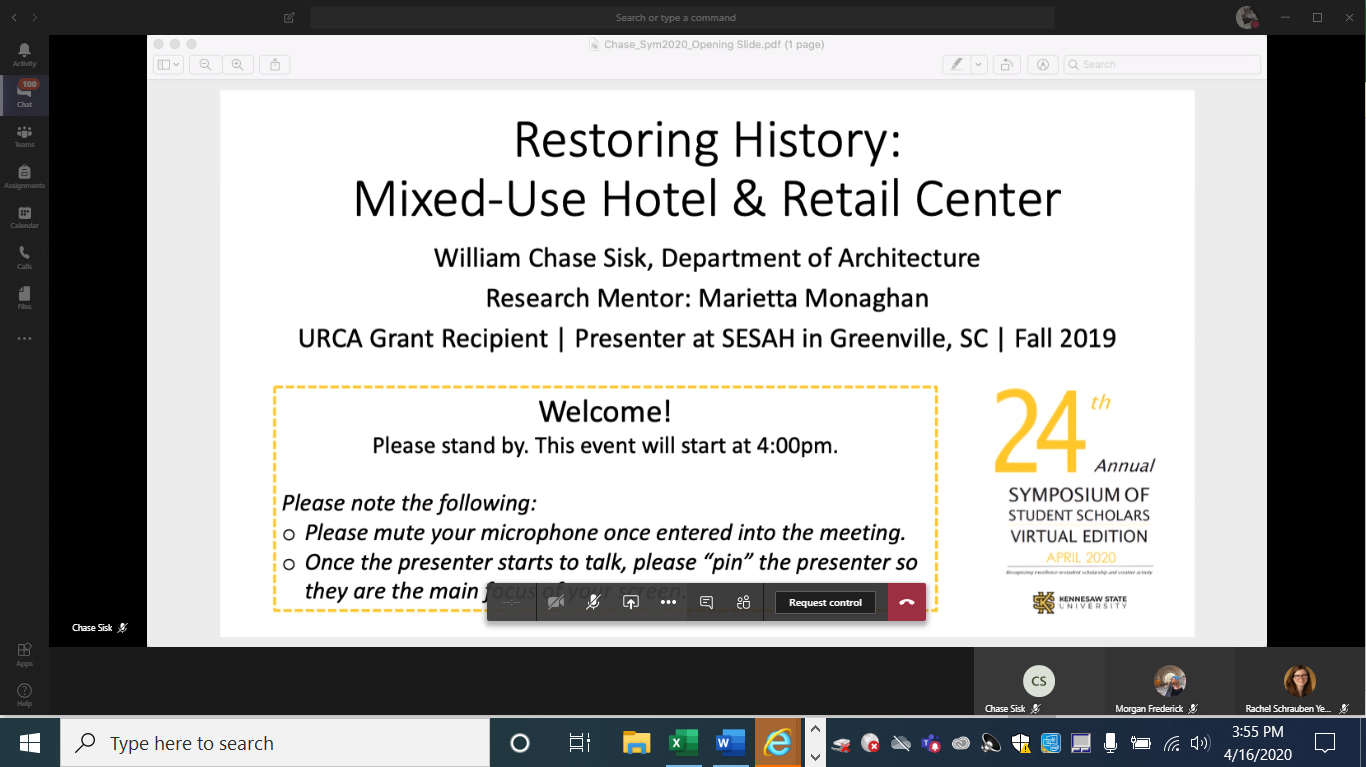Click the search or command box

(x=682, y=18)
